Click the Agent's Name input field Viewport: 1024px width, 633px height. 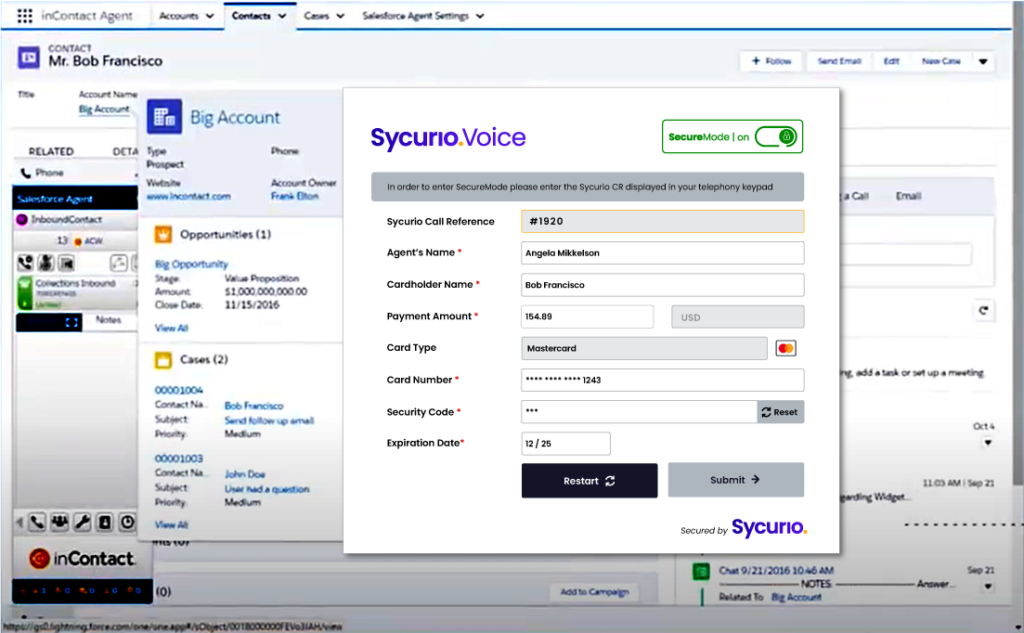click(x=663, y=253)
